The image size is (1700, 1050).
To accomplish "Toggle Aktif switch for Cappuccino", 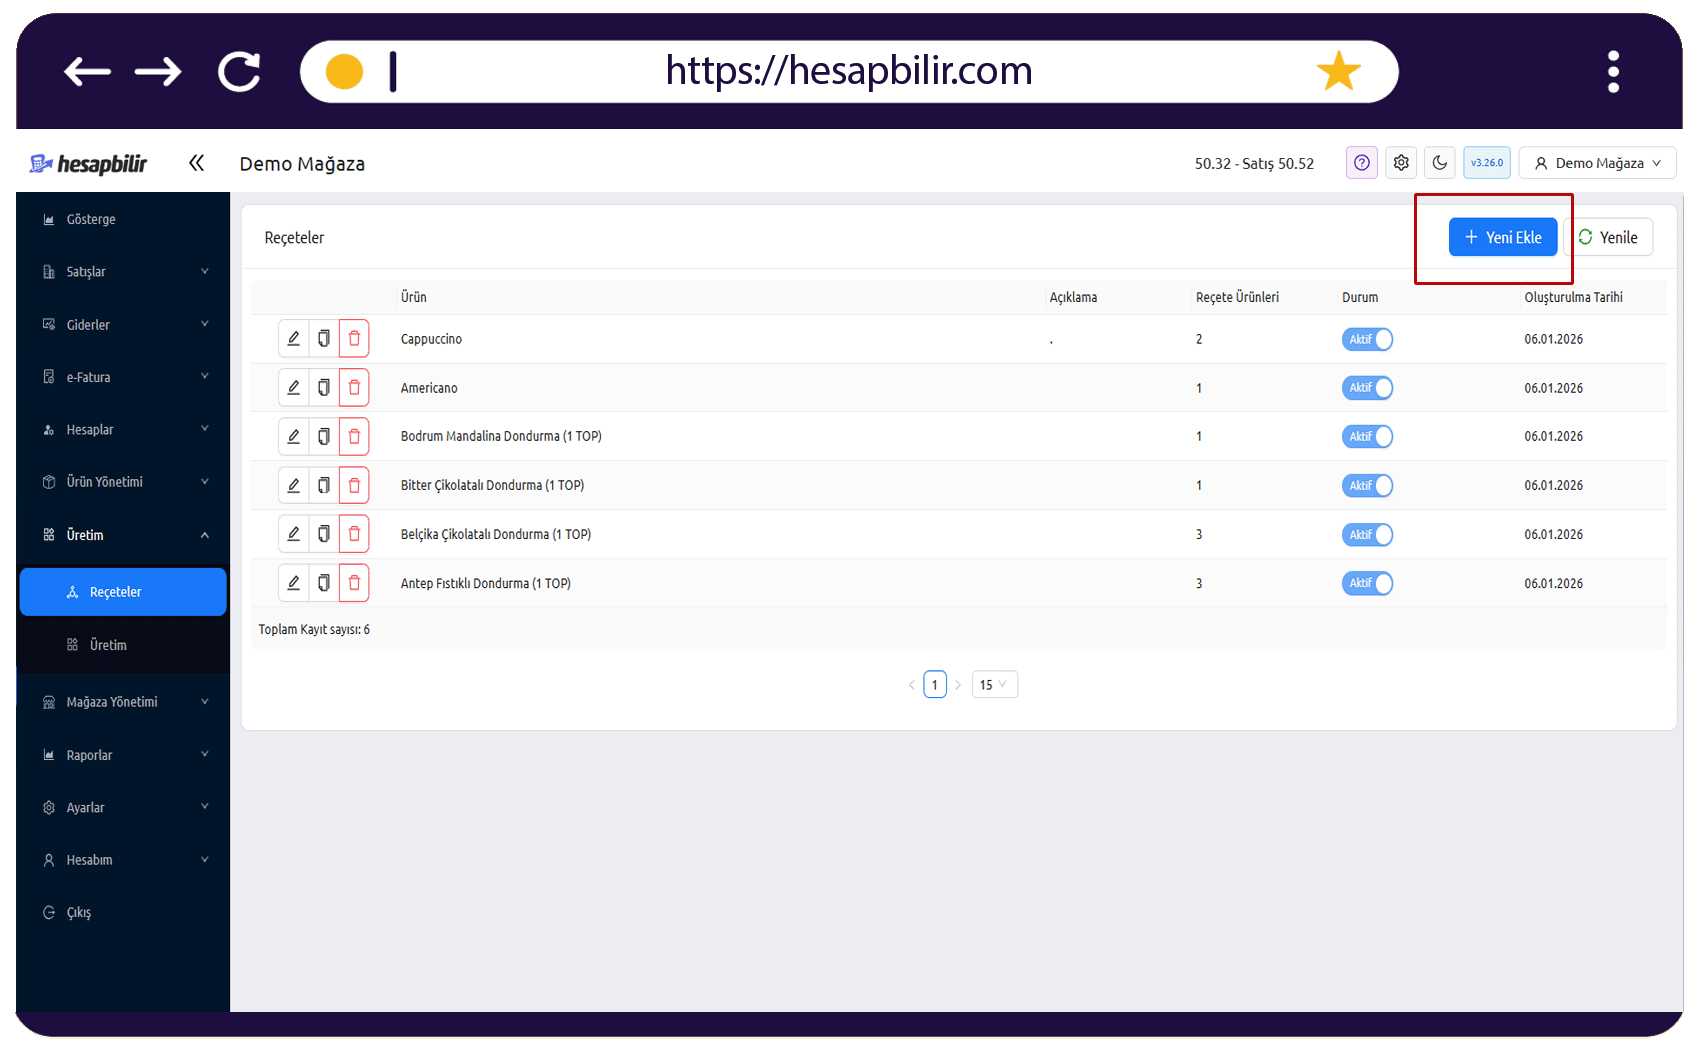I will pos(1367,339).
